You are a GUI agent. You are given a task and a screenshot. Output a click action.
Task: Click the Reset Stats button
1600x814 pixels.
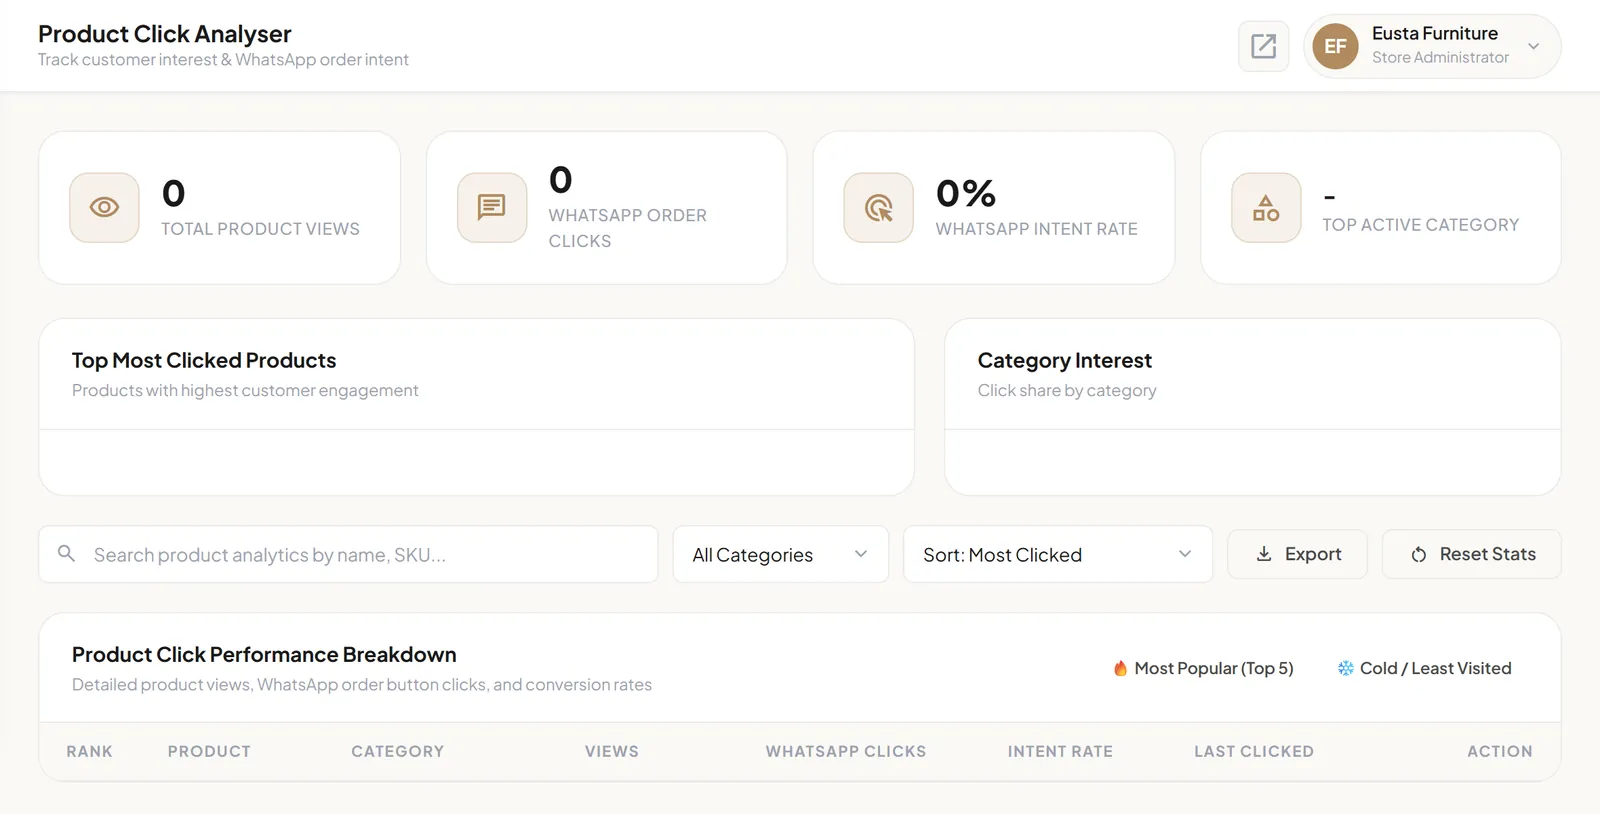pyautogui.click(x=1471, y=554)
